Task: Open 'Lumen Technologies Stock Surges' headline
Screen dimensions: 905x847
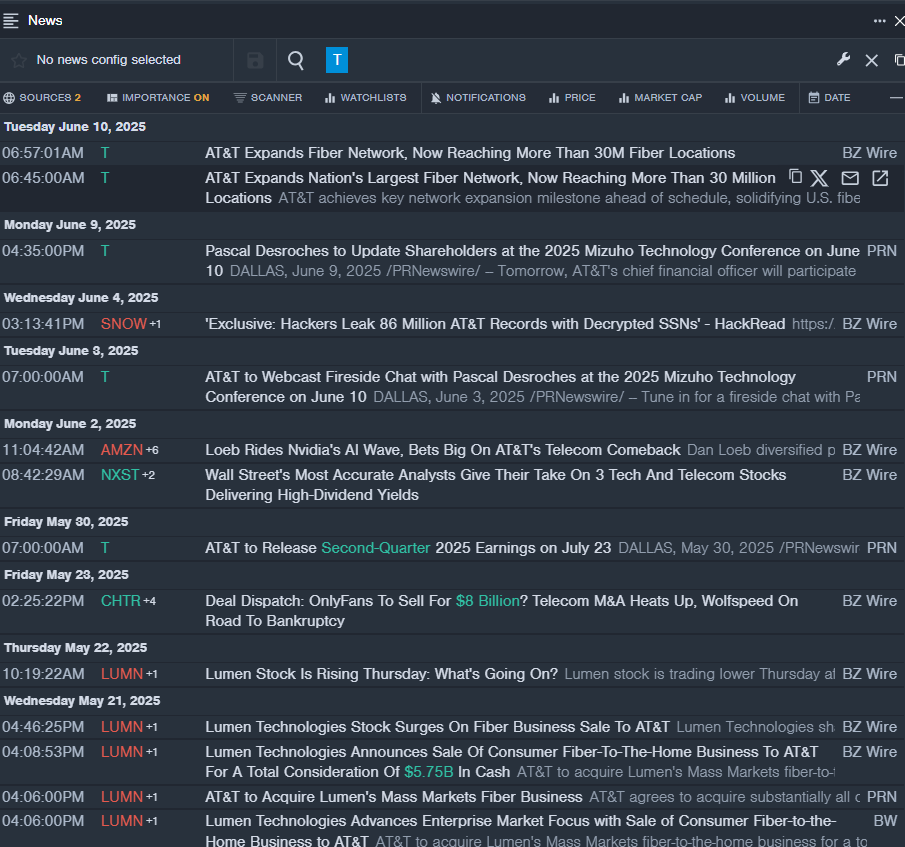Action: pos(437,726)
